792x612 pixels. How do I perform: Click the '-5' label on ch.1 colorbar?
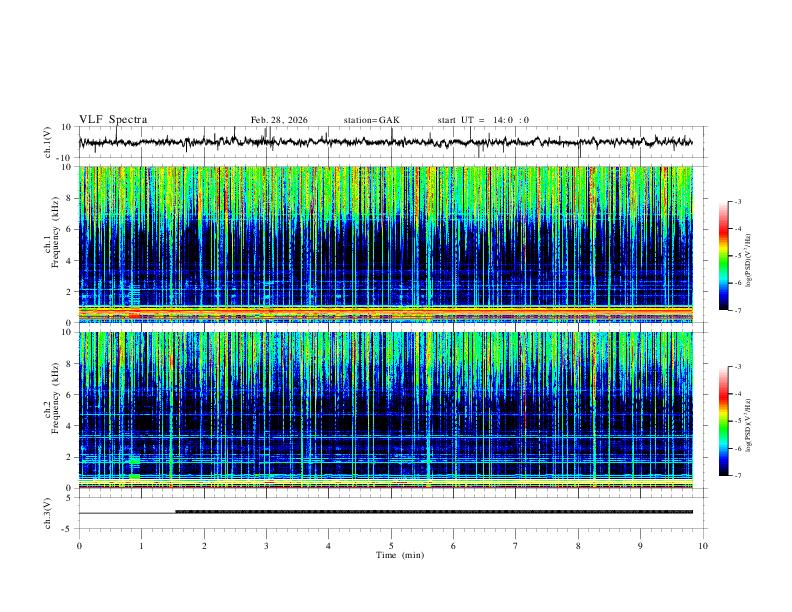(x=738, y=256)
